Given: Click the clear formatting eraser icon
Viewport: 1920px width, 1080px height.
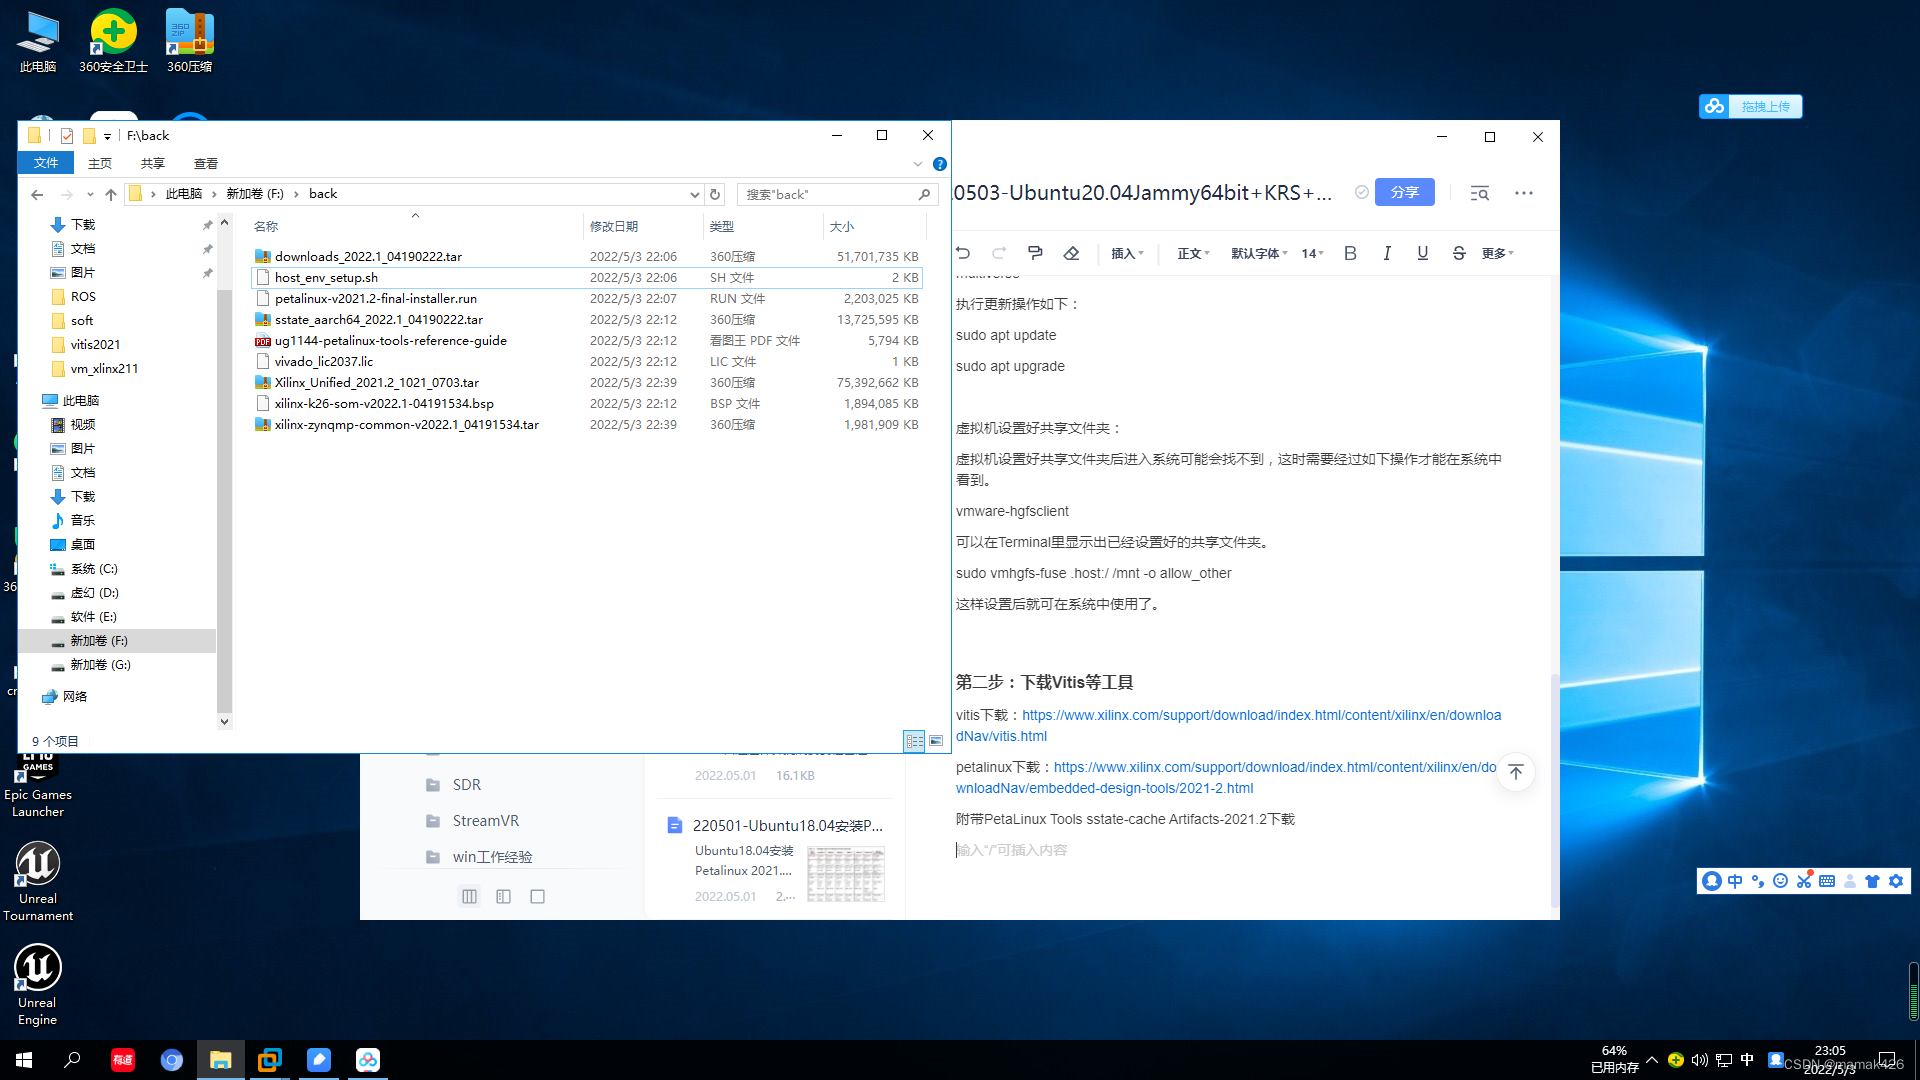Looking at the screenshot, I should [1071, 253].
